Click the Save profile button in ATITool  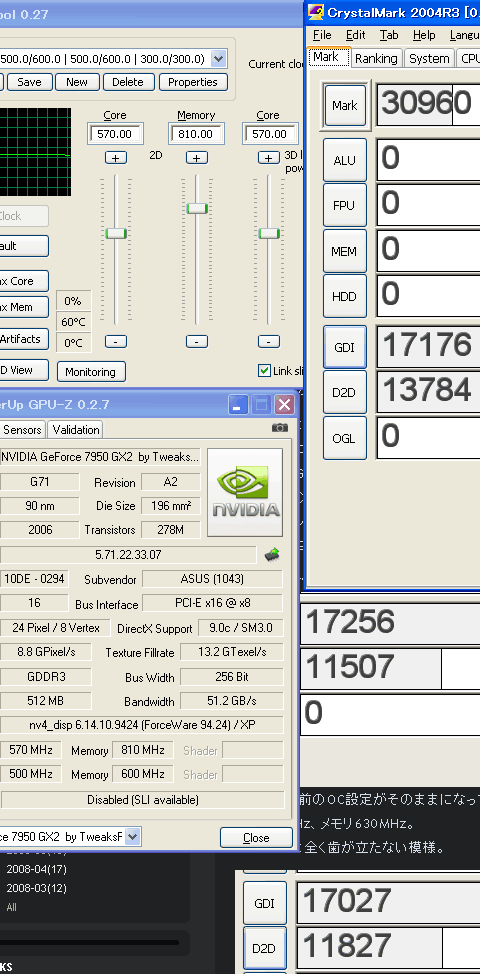point(29,82)
